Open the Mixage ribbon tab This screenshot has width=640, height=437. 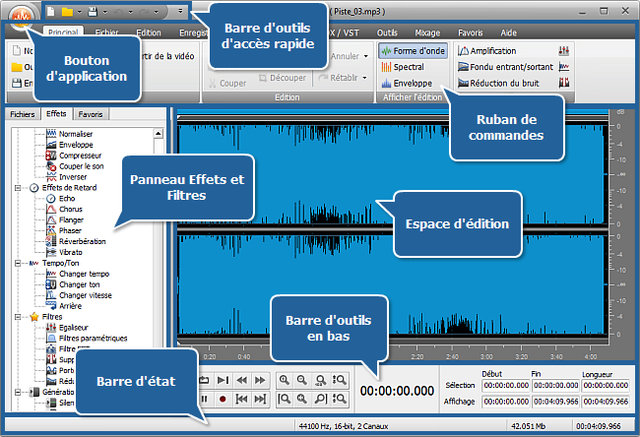point(427,32)
